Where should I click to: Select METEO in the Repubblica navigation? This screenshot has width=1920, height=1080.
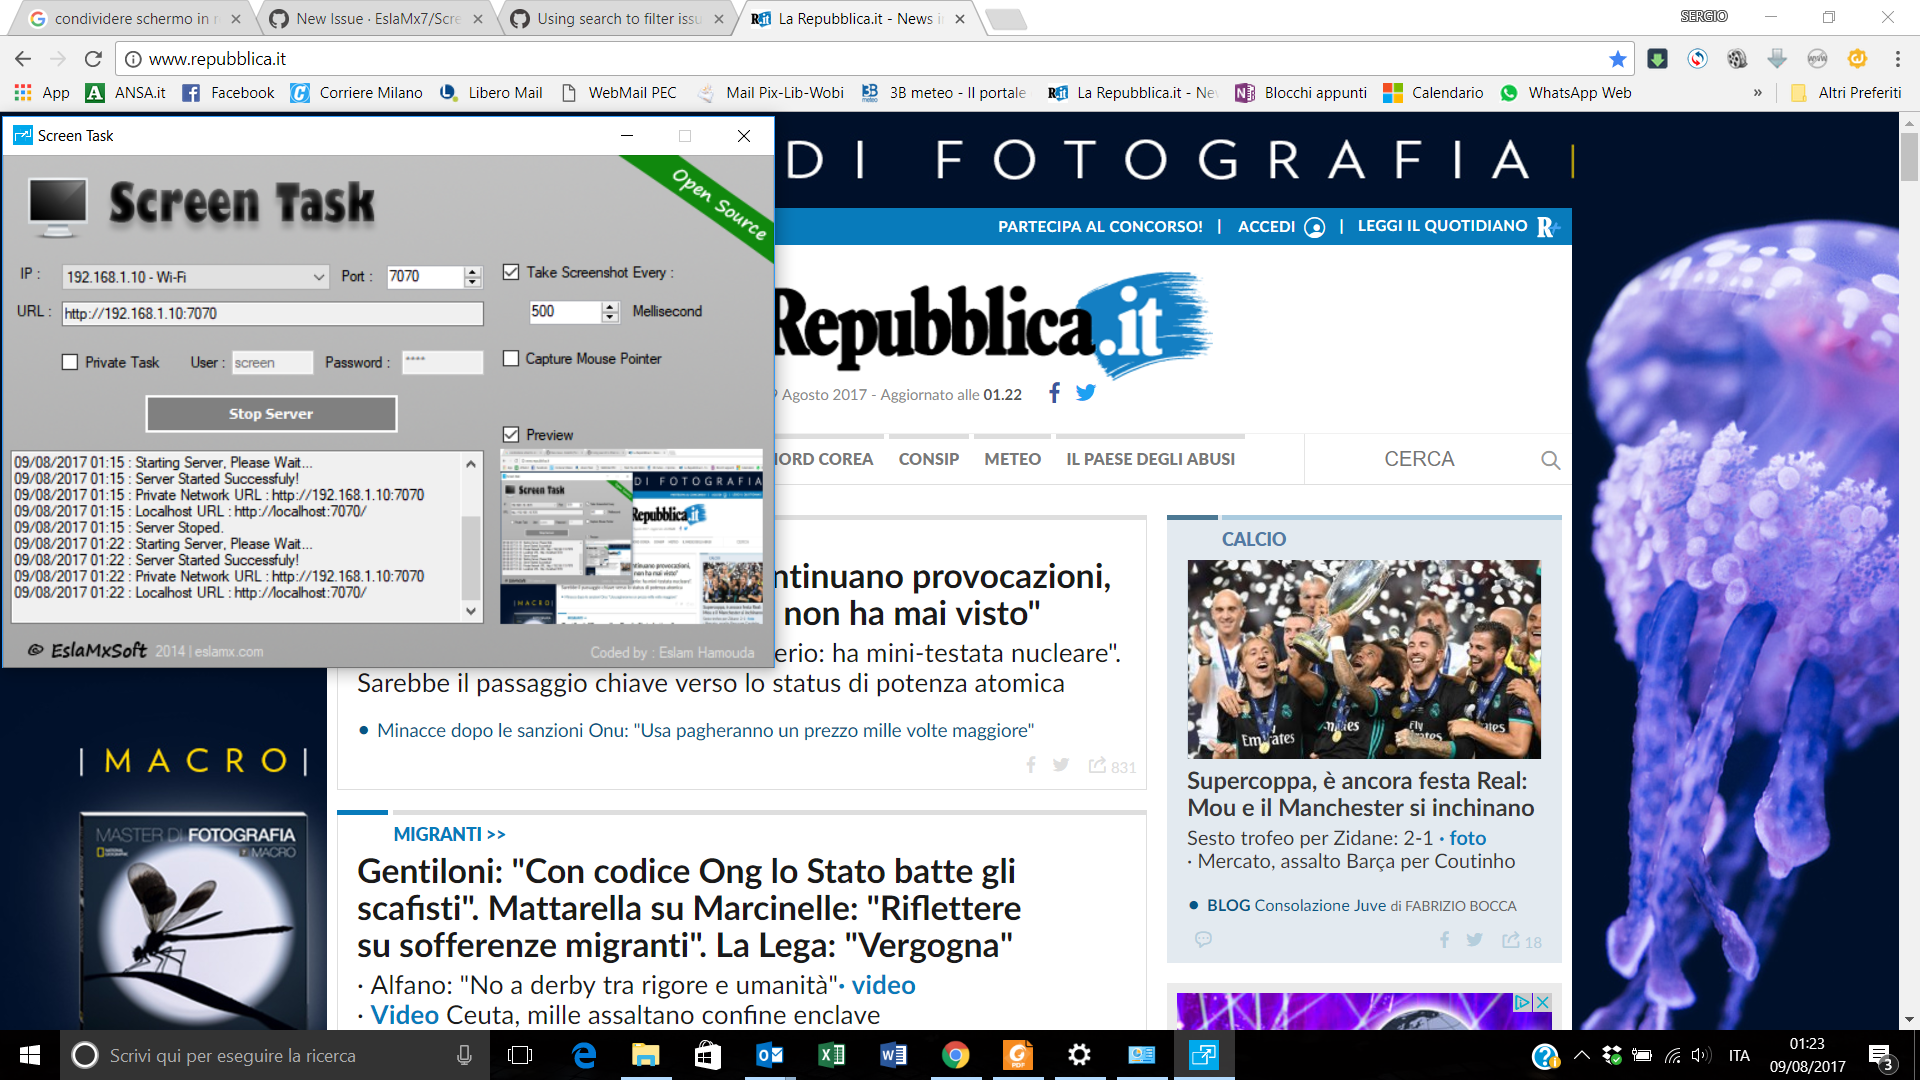point(1012,459)
